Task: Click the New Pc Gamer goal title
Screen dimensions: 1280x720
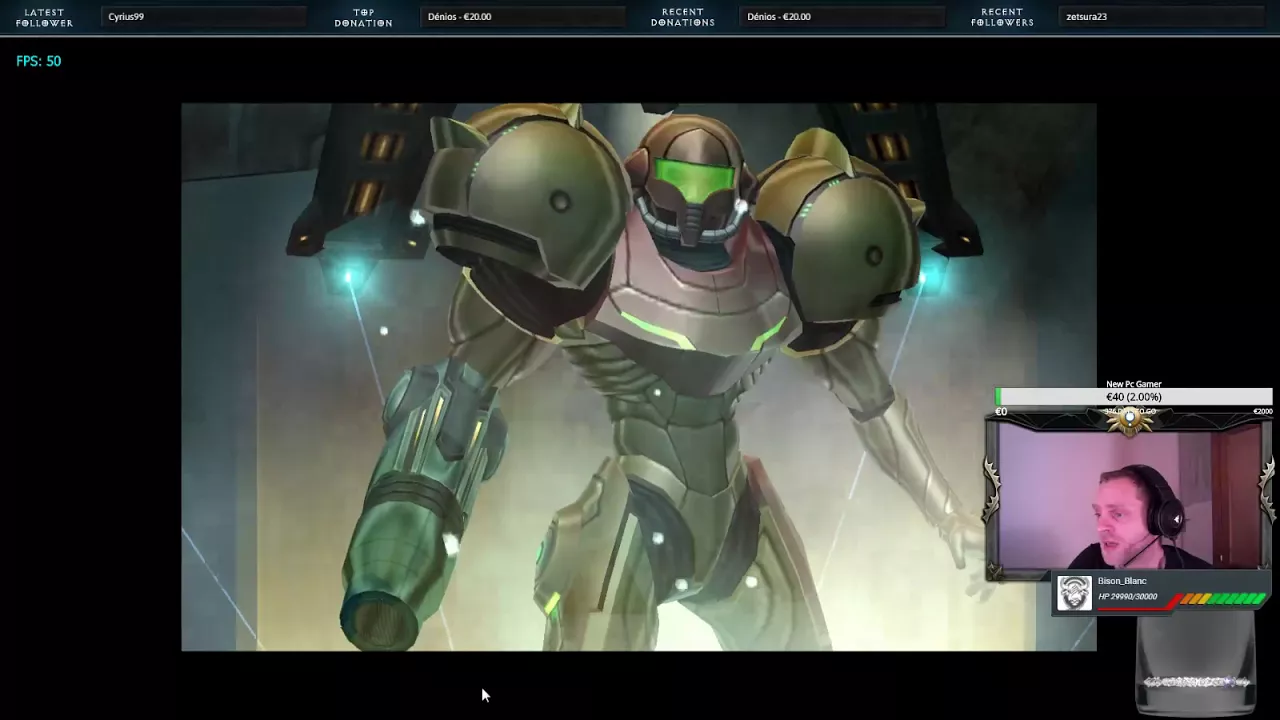Action: point(1134,384)
